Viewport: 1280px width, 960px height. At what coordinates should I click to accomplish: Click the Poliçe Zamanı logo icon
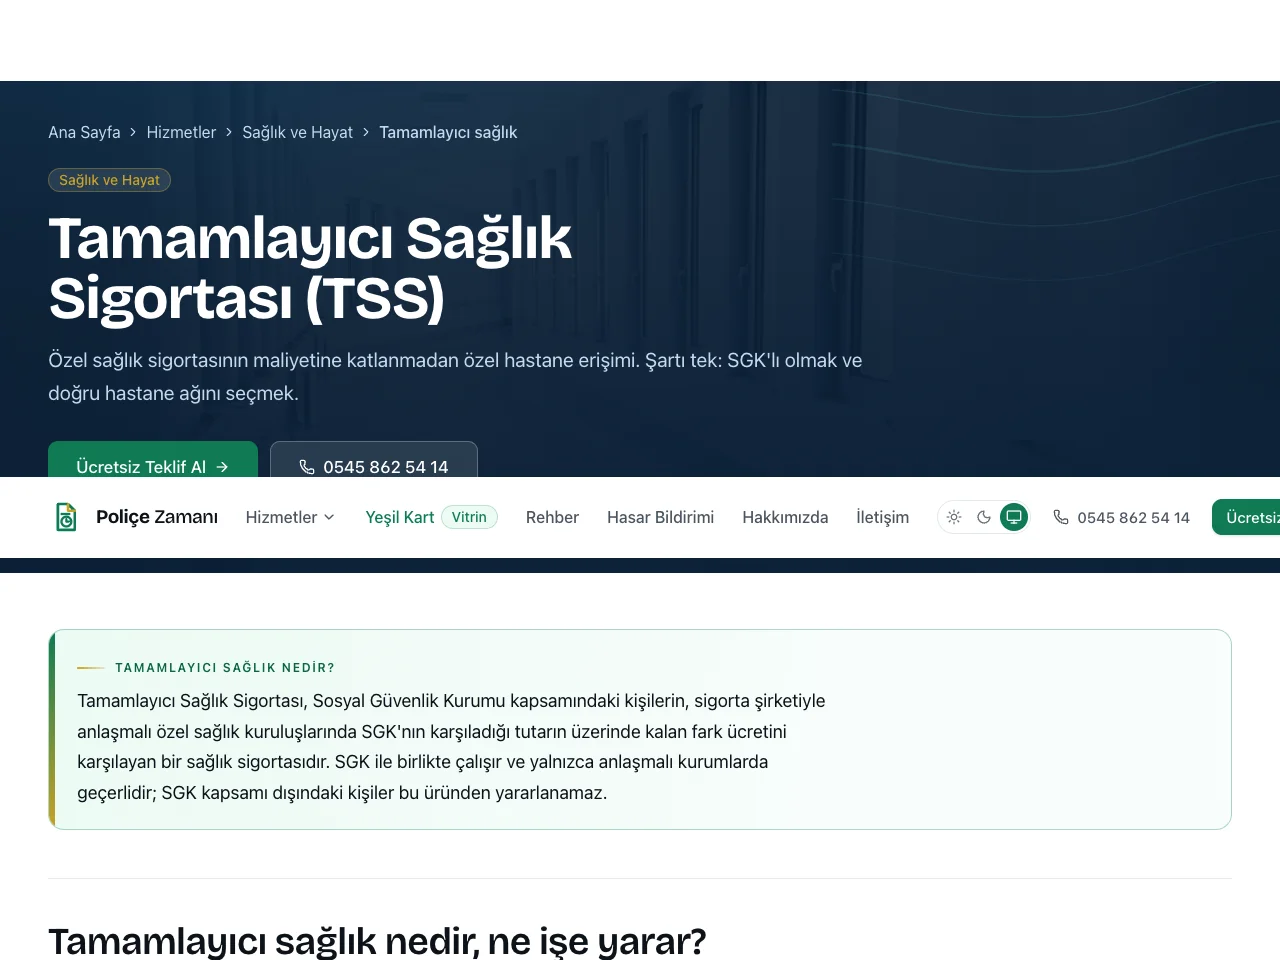coord(66,517)
